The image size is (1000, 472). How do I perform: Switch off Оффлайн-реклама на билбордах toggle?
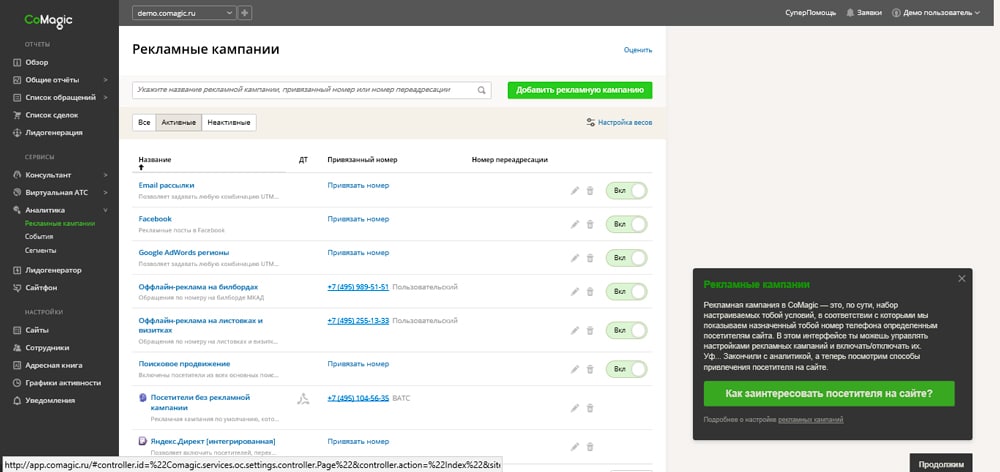(626, 292)
